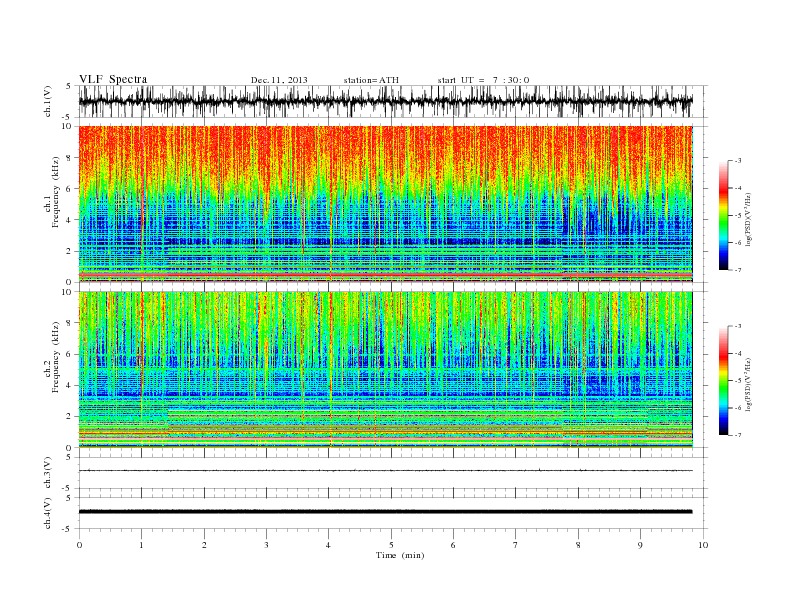Click the time axis tick label "6"
The width and height of the screenshot is (792, 612).
(x=453, y=545)
